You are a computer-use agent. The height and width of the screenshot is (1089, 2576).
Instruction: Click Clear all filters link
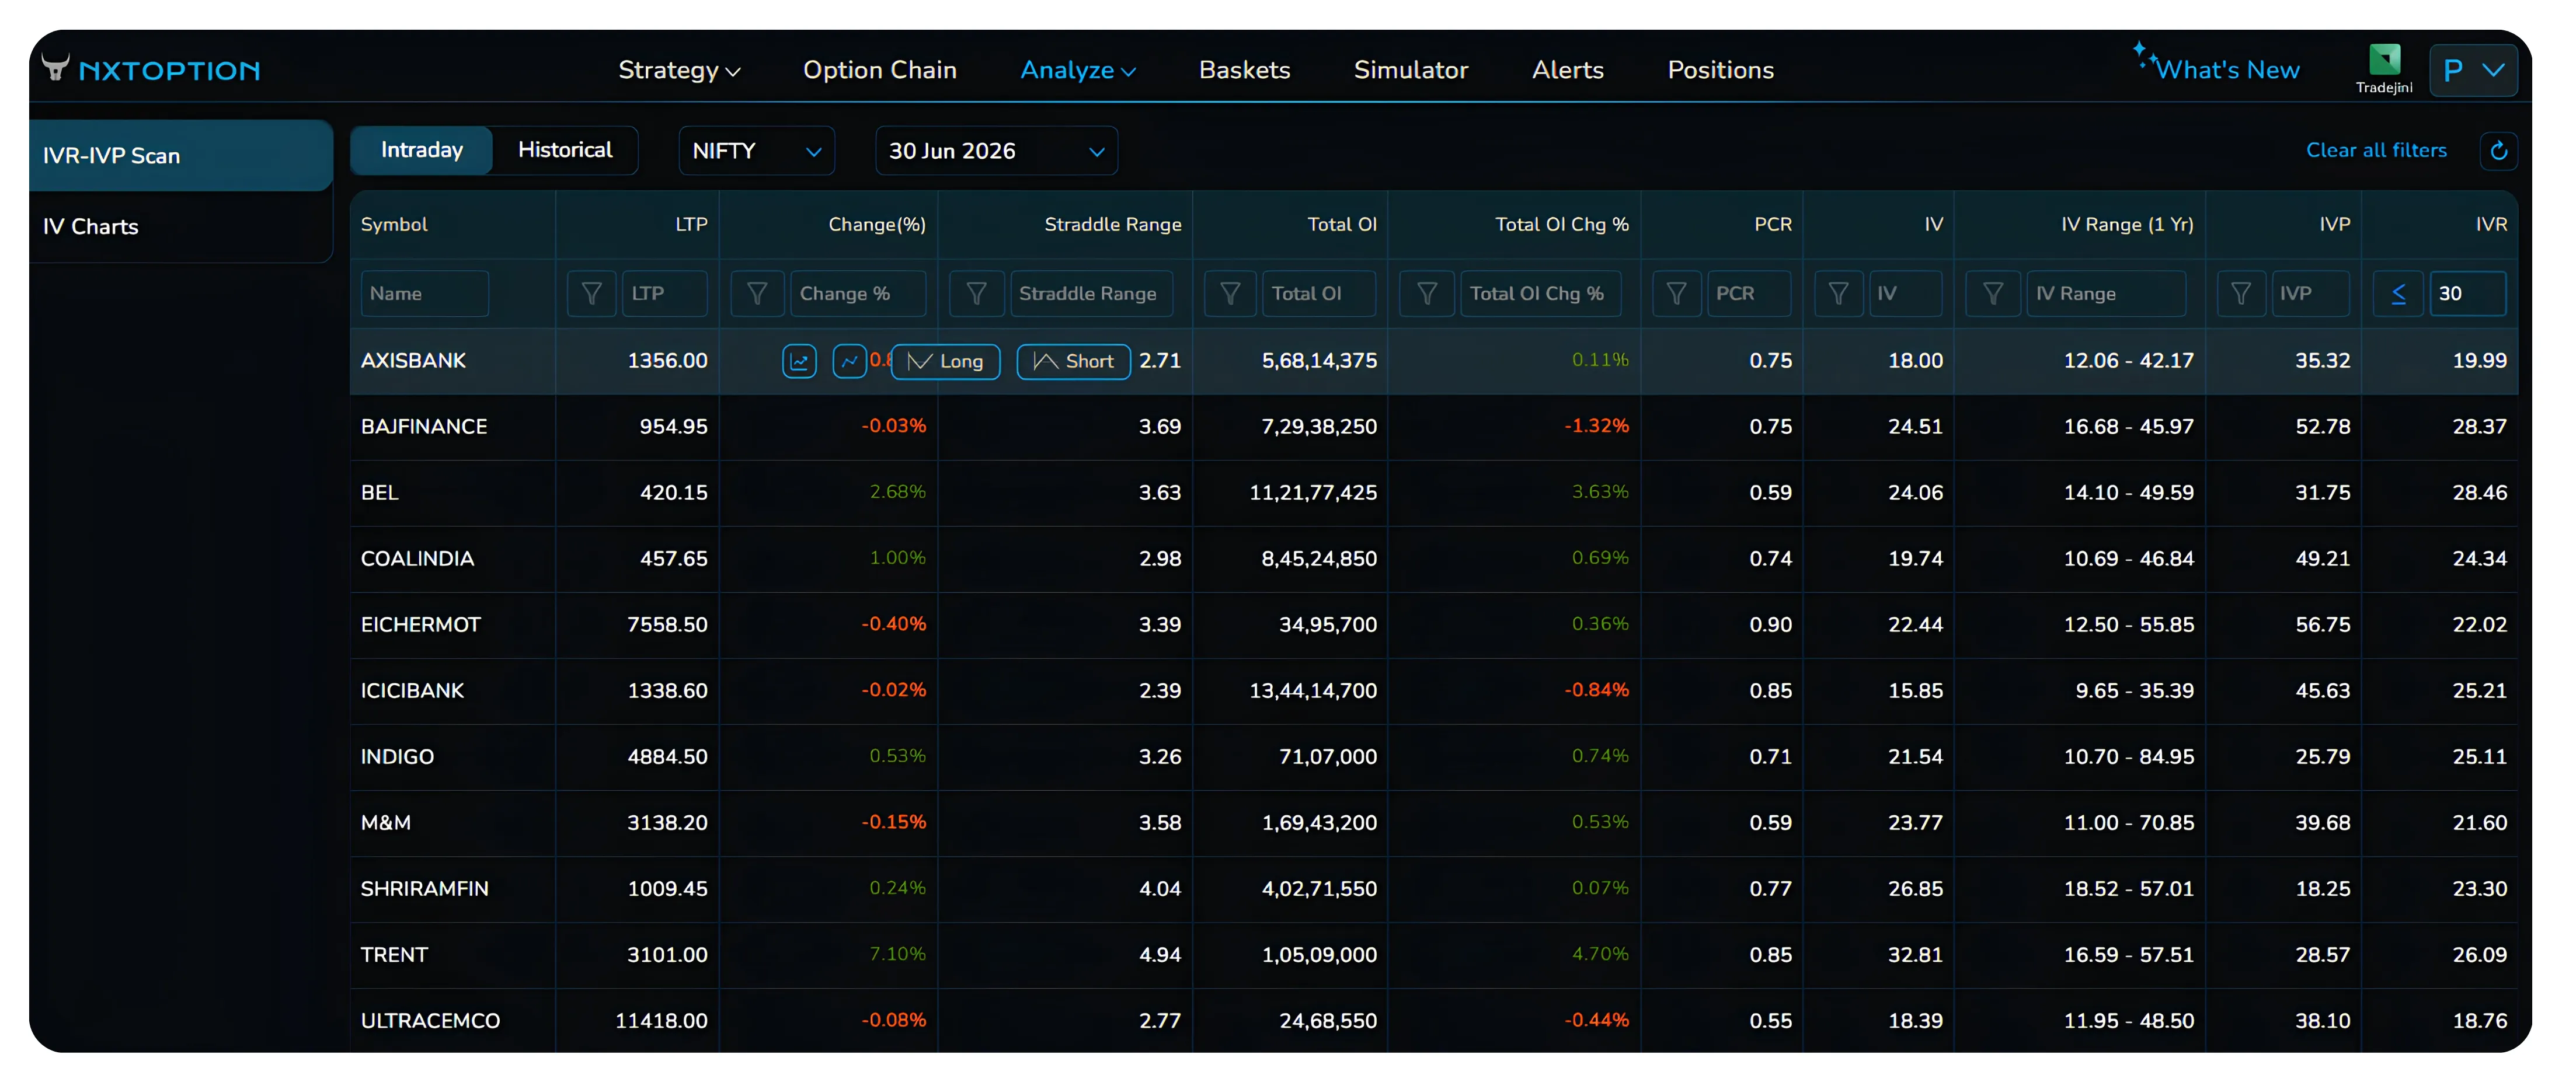click(x=2376, y=150)
